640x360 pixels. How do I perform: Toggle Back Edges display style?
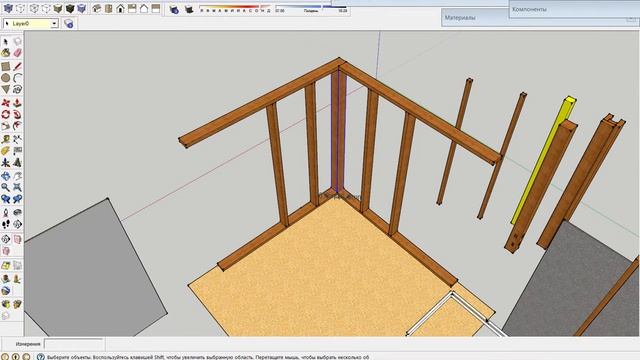[20, 8]
